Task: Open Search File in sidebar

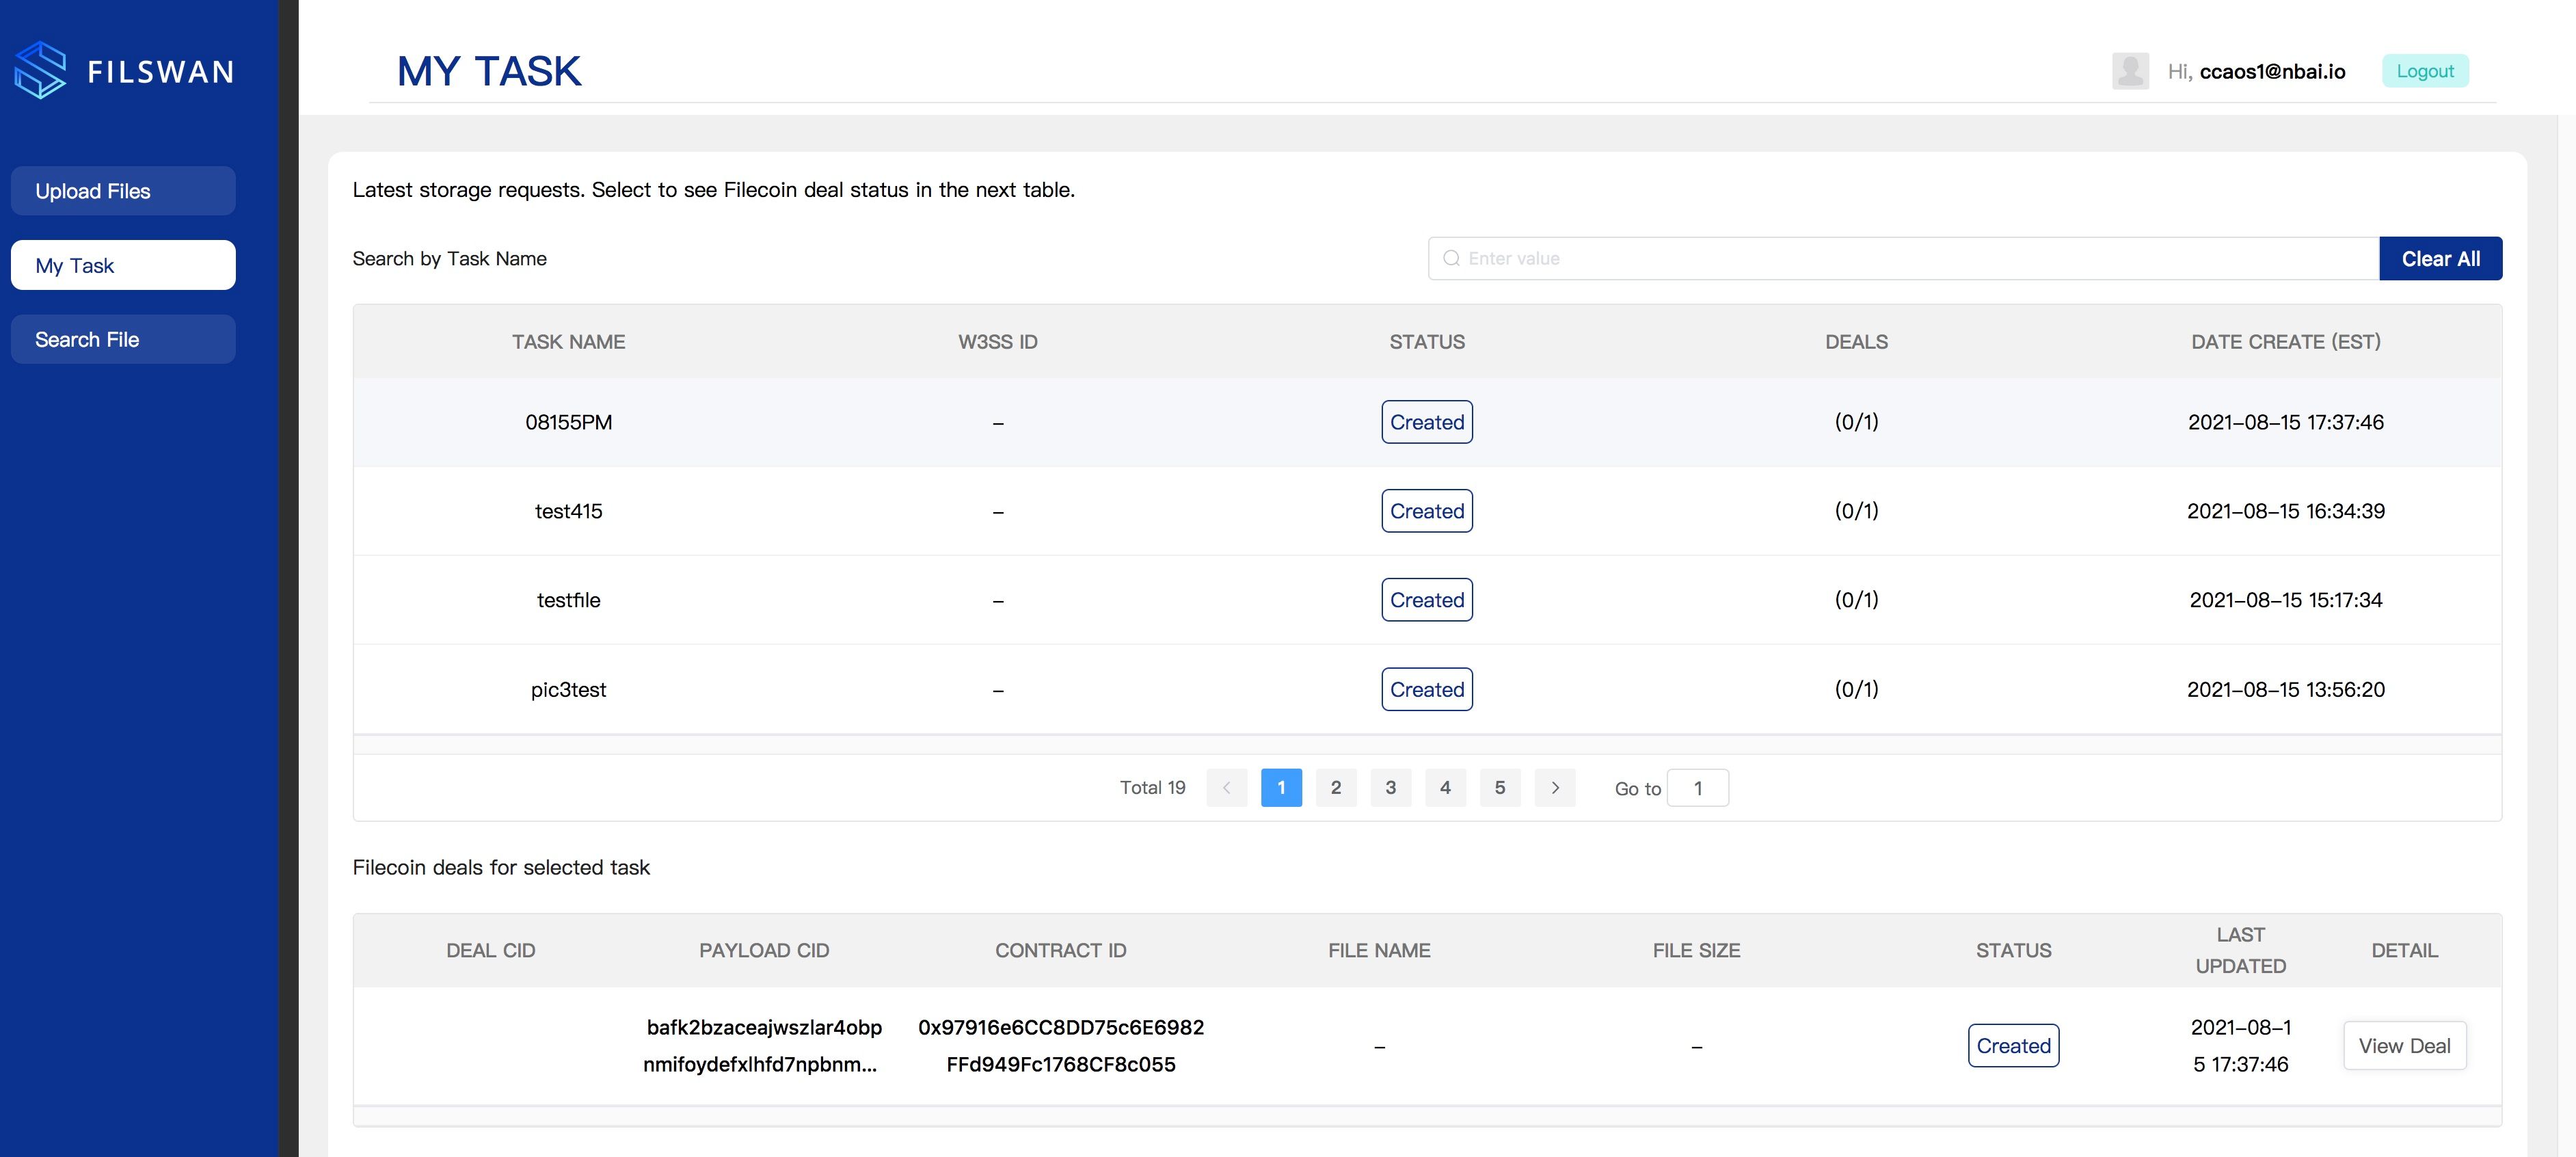Action: (x=123, y=339)
